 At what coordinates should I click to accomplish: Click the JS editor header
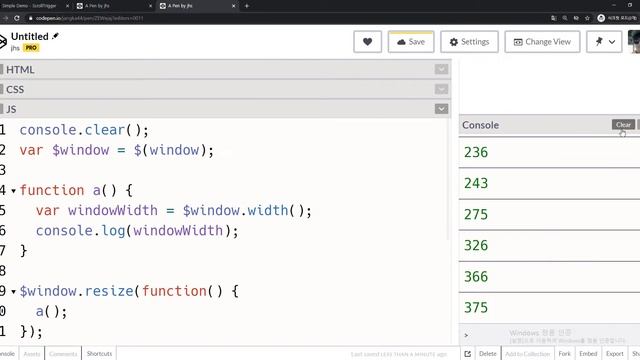tap(225, 109)
